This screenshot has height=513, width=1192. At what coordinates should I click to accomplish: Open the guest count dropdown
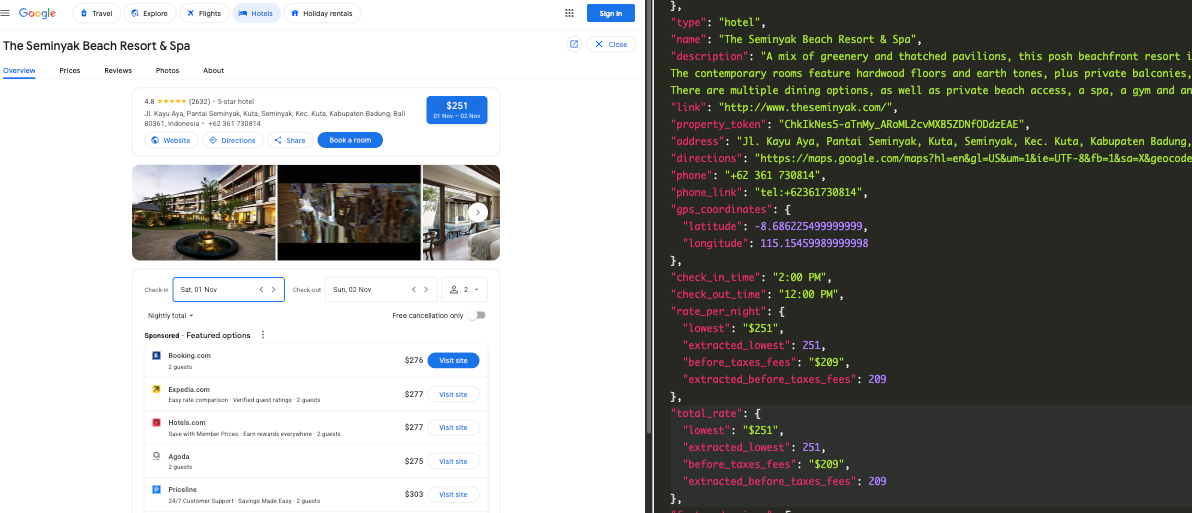coord(465,289)
